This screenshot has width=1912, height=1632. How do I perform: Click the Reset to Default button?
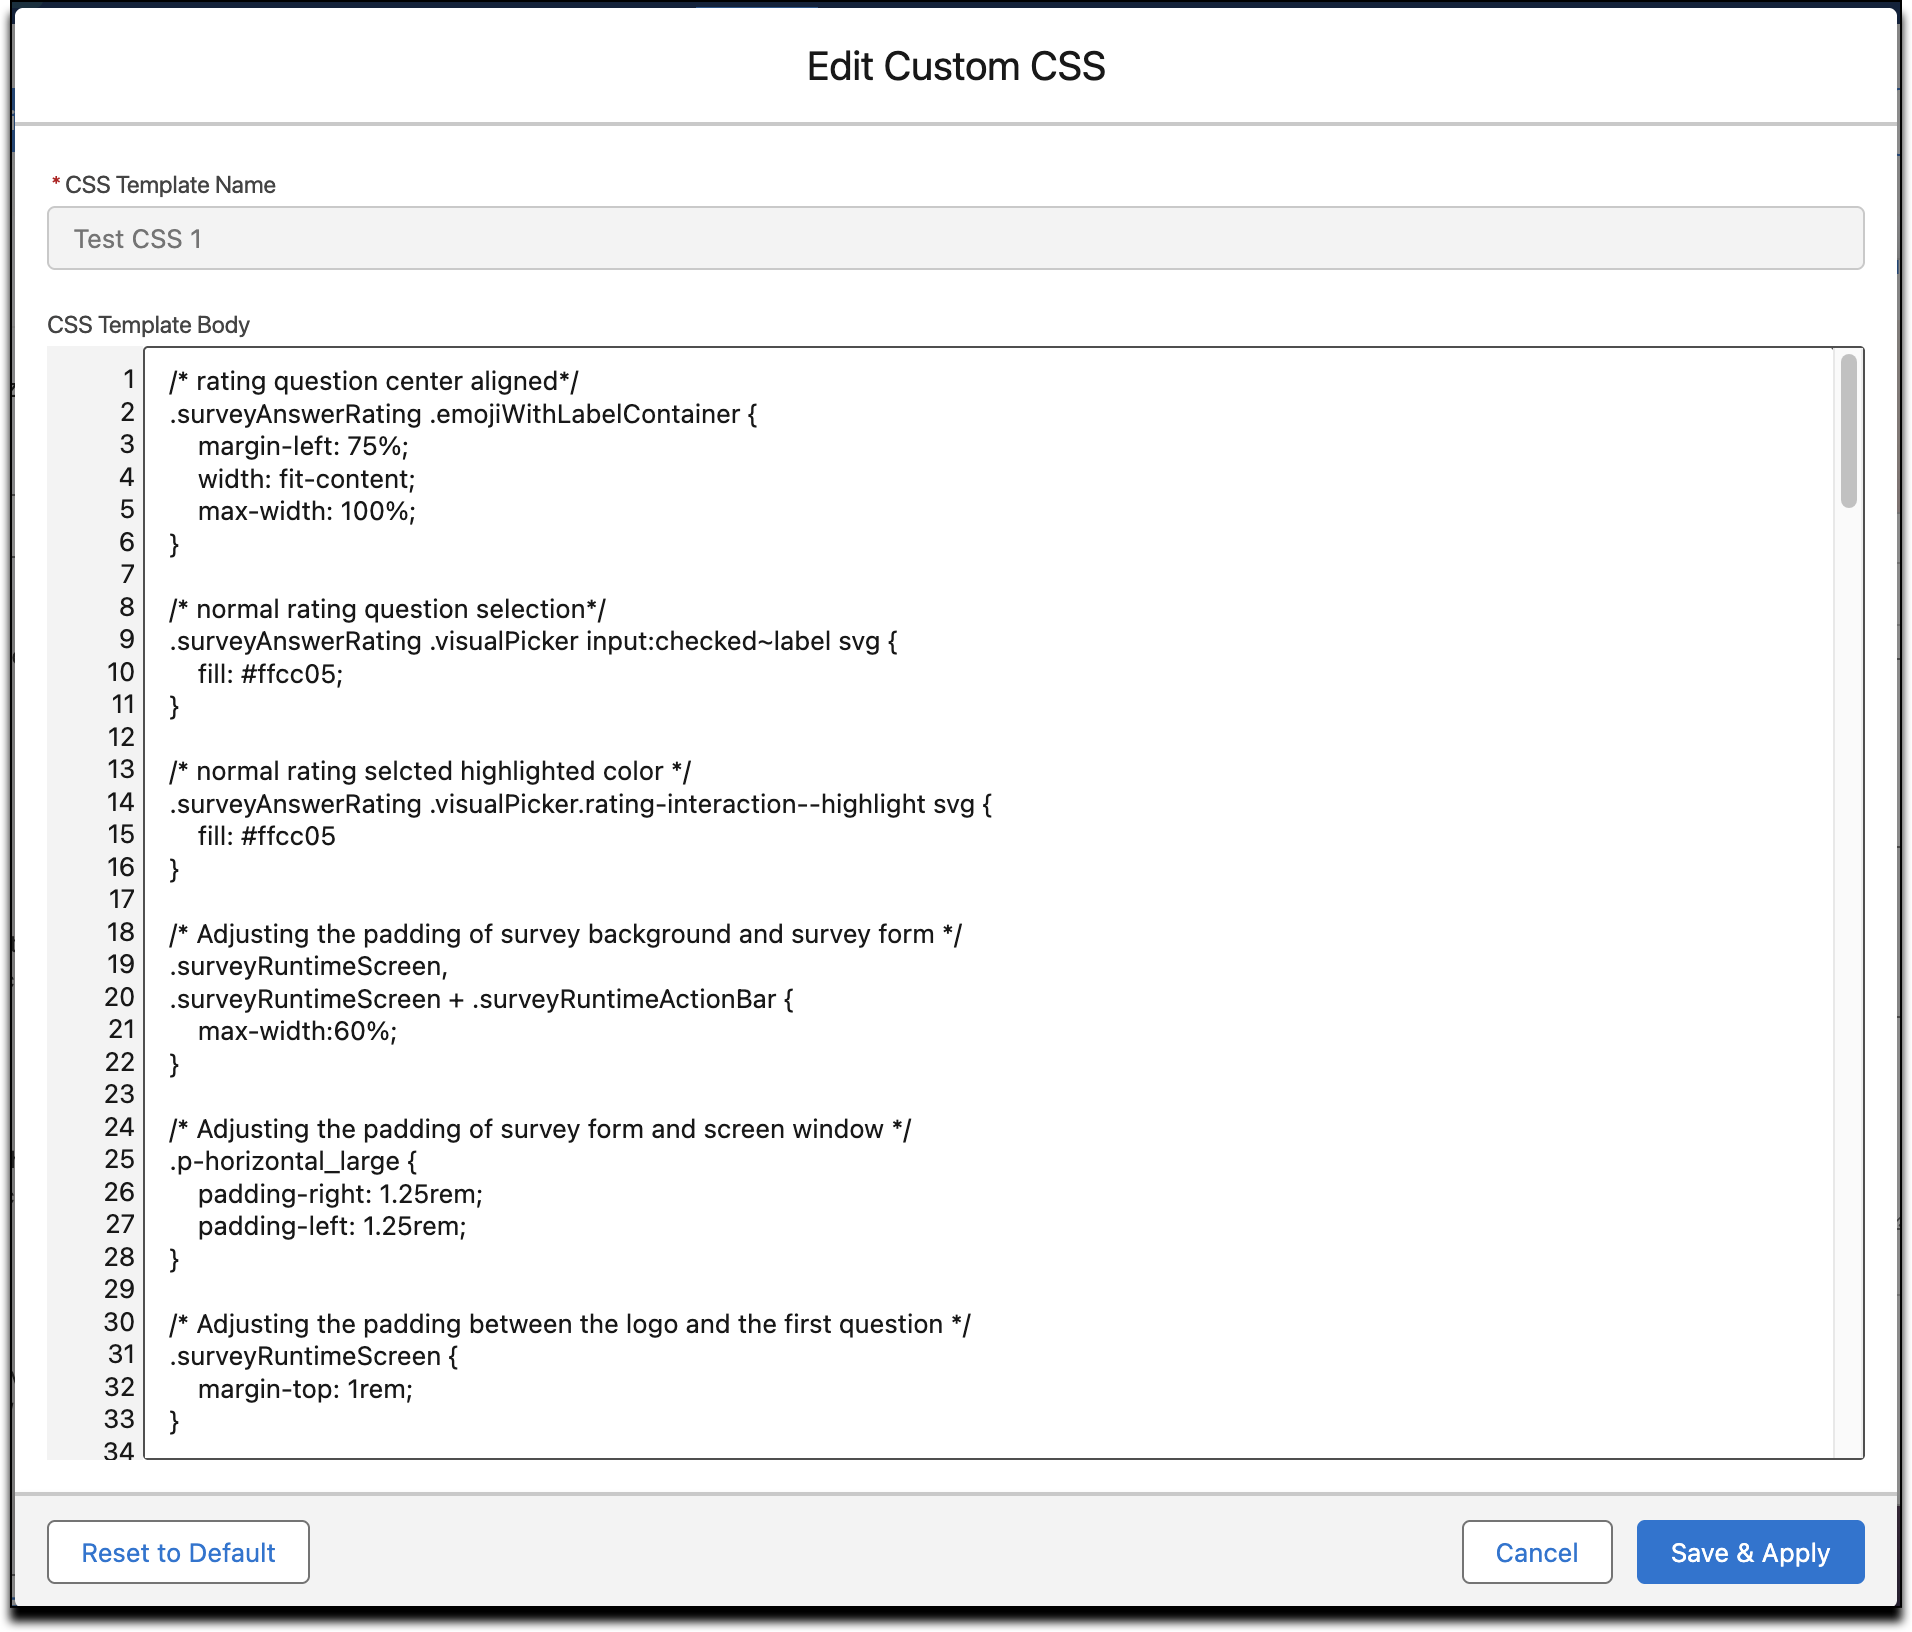click(178, 1552)
